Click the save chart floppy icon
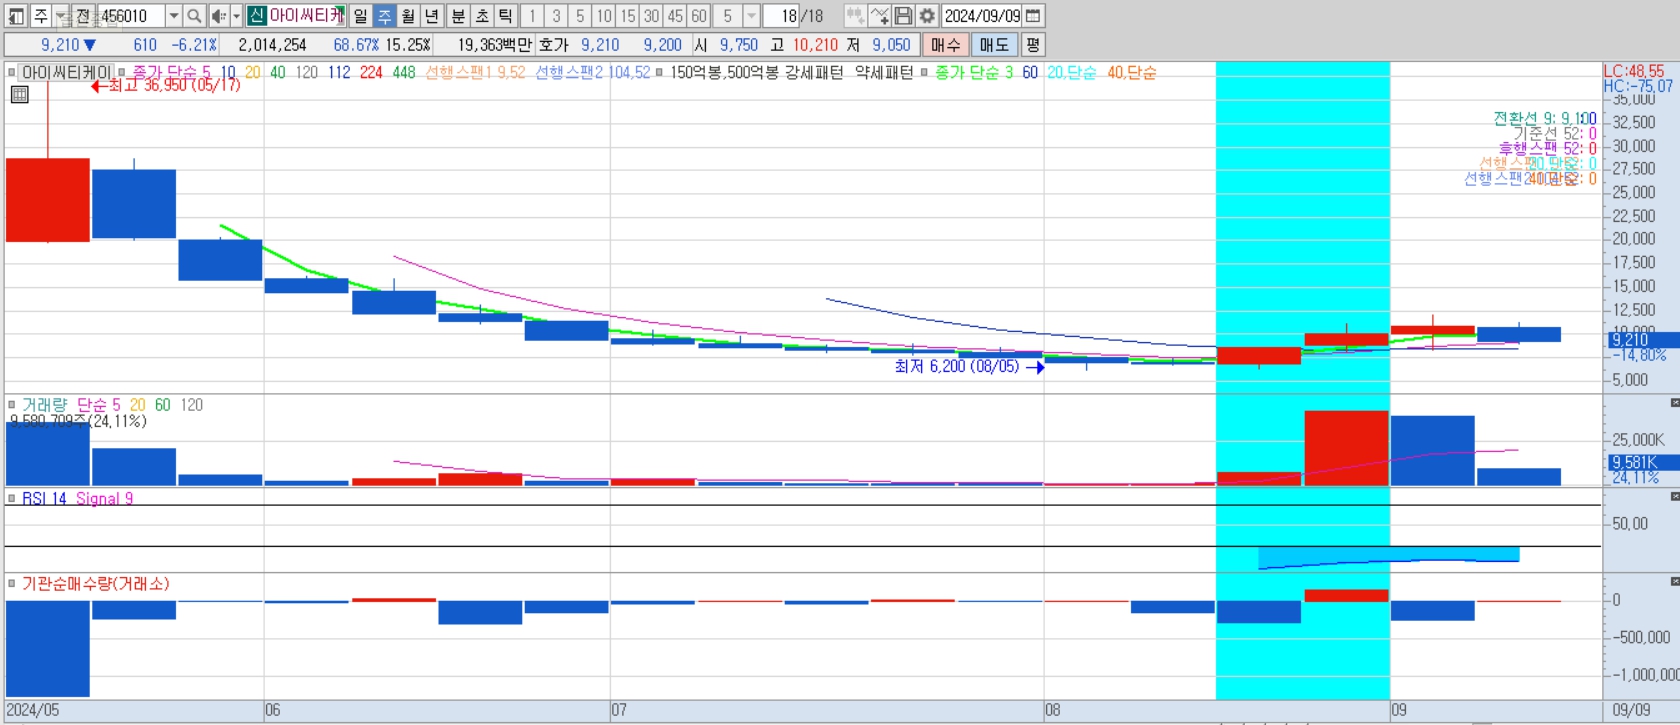 click(903, 16)
